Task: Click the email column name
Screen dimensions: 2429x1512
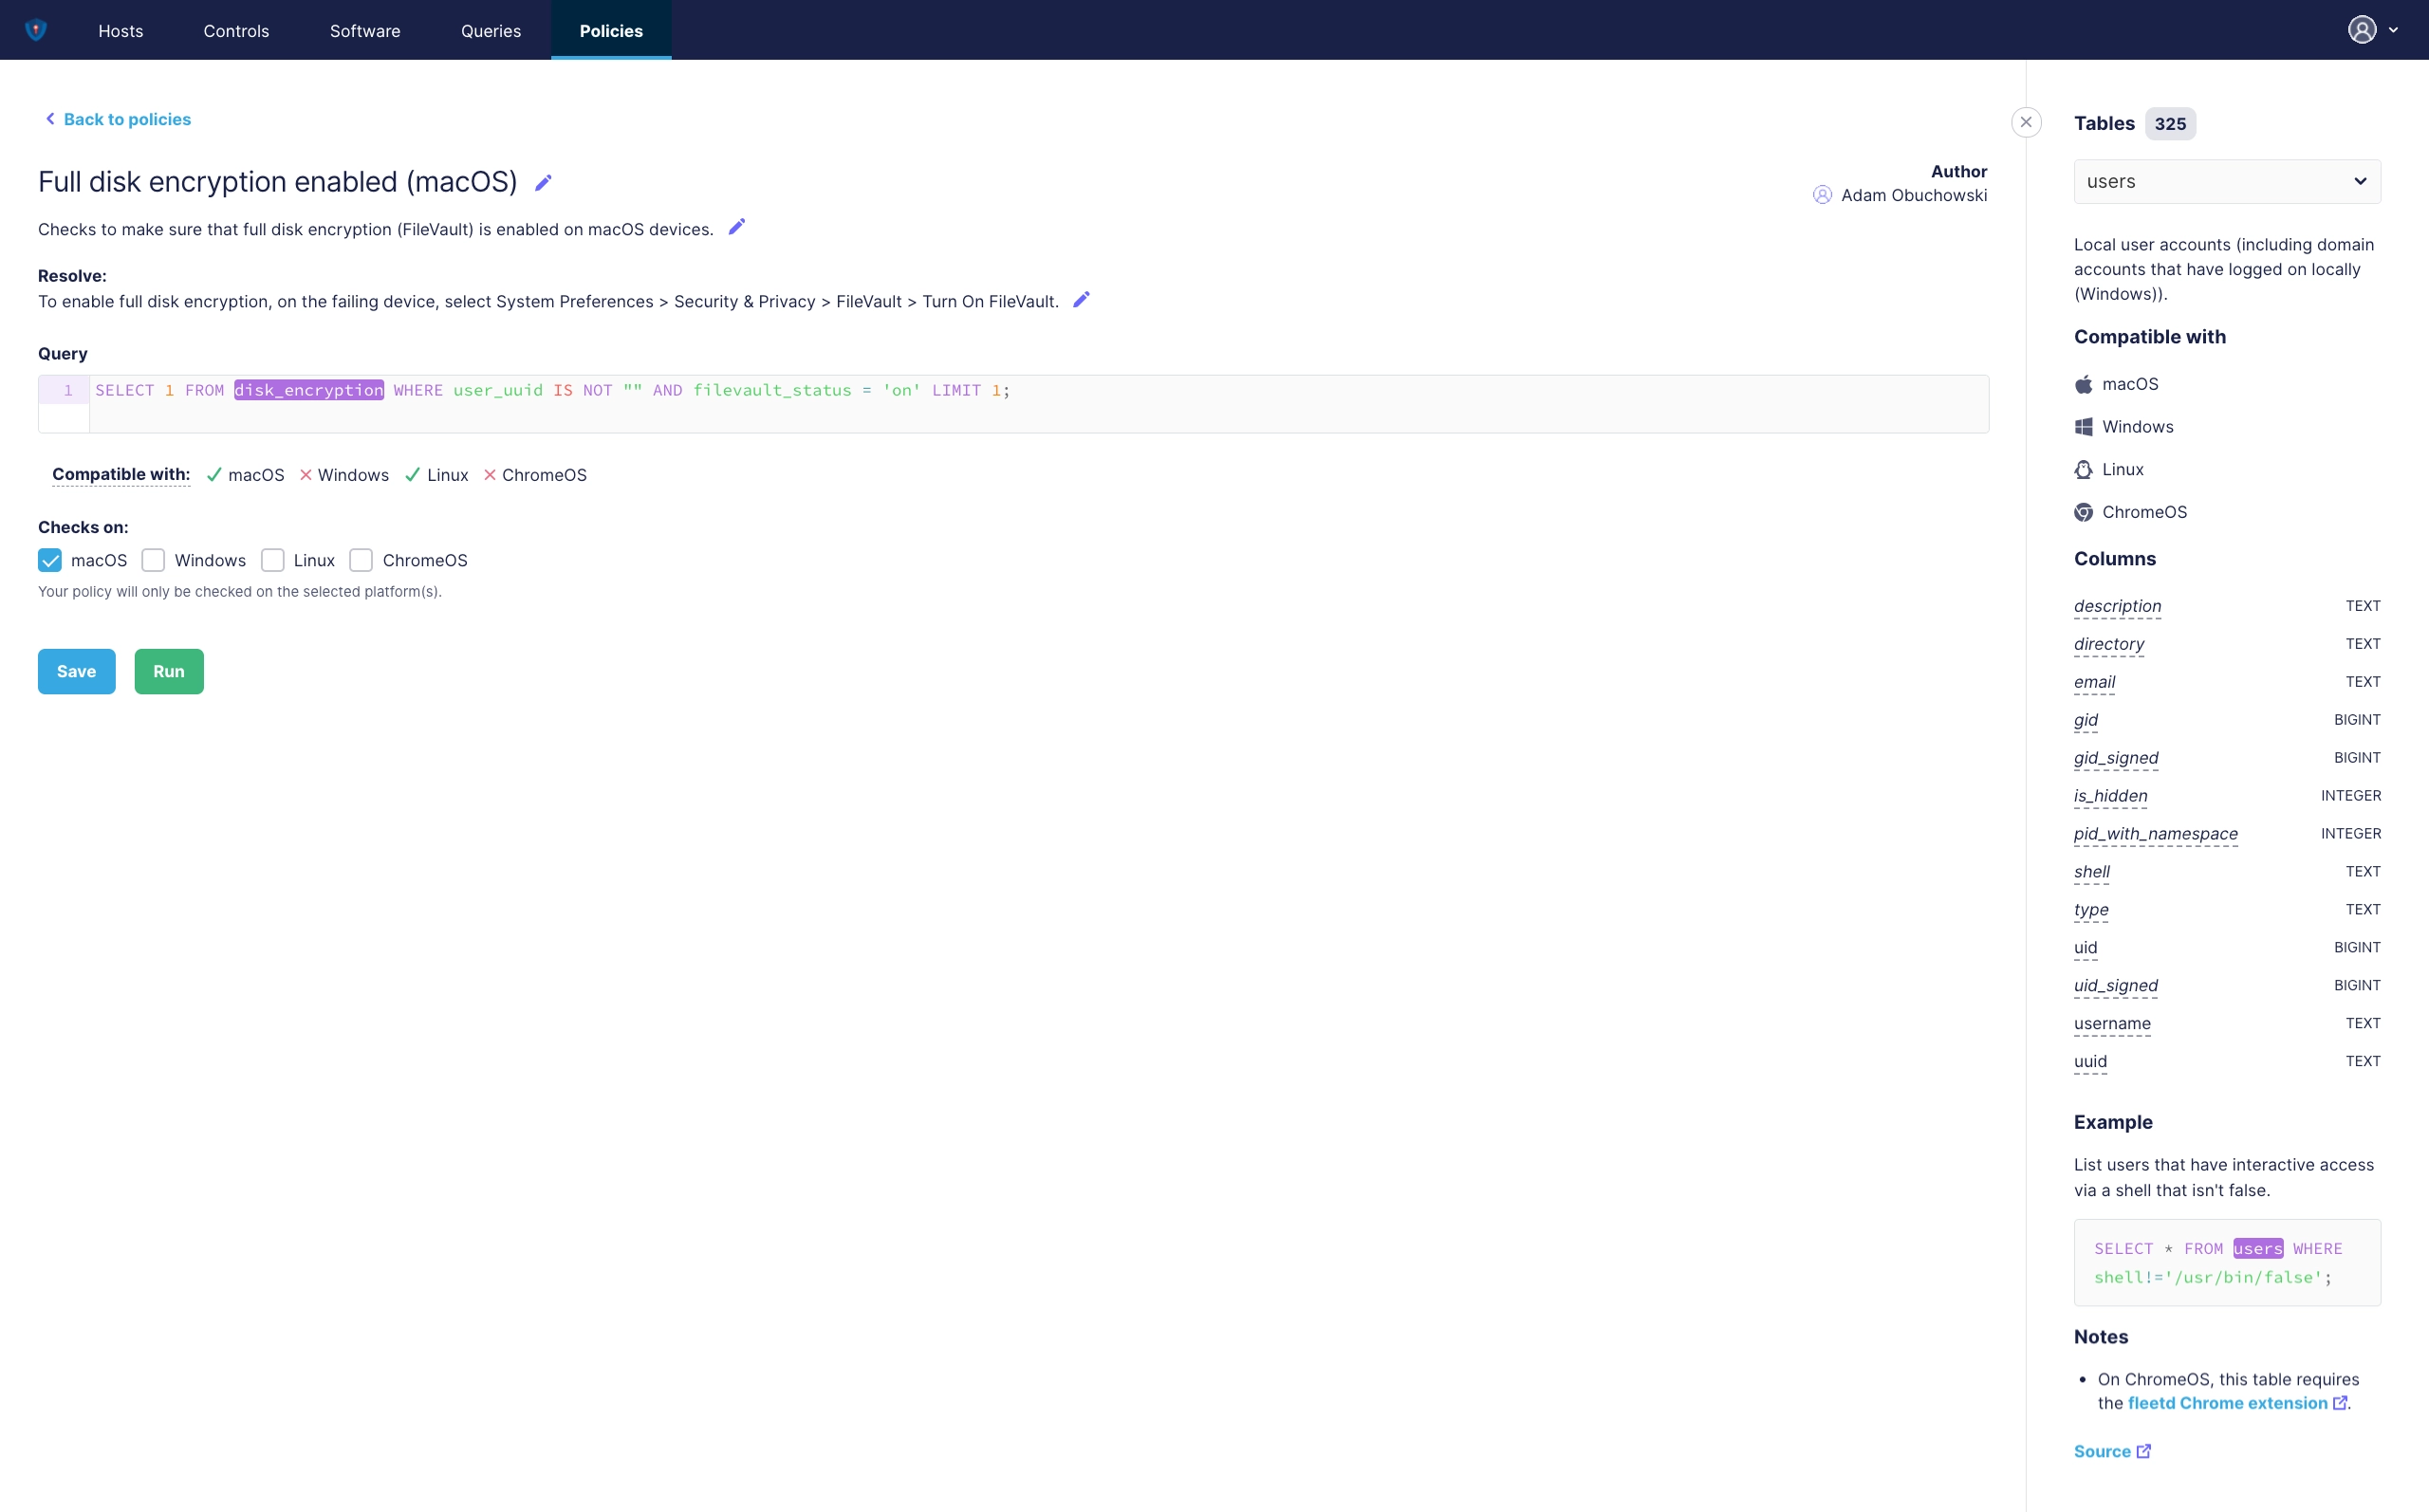Action: pos(2094,682)
